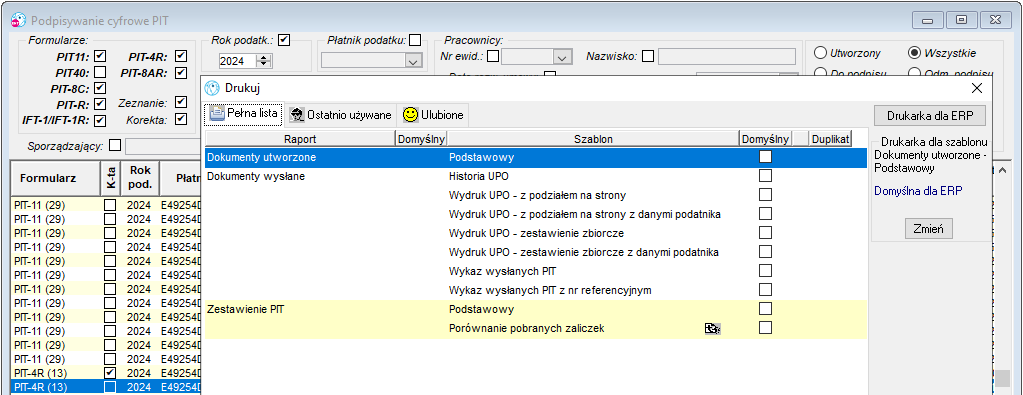Toggle the PIT-8C checkbox
The image size is (1023, 395).
[x=100, y=87]
